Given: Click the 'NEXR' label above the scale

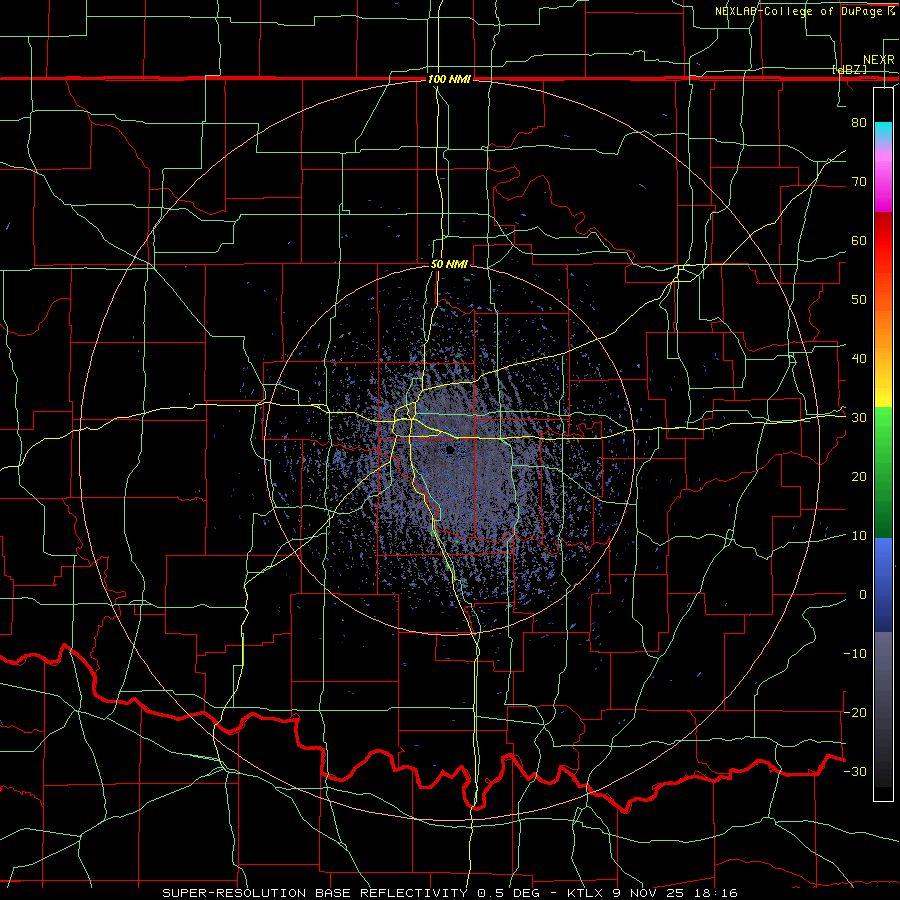Looking at the screenshot, I should (x=878, y=60).
